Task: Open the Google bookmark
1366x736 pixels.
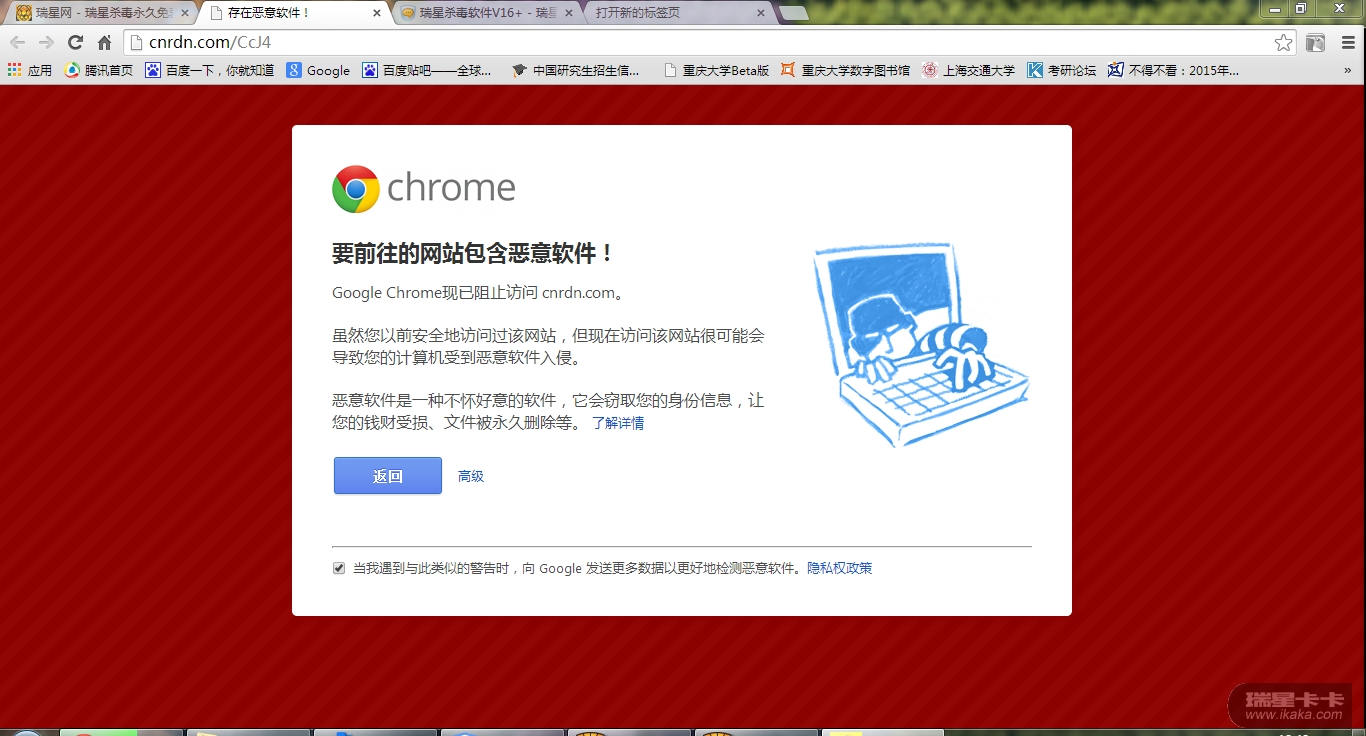Action: click(x=318, y=70)
